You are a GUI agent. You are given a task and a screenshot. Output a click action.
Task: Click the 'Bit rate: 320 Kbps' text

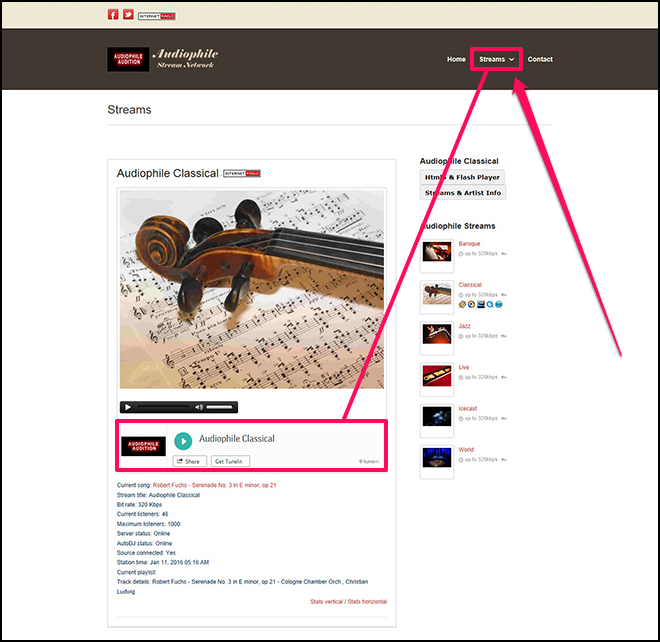click(139, 505)
